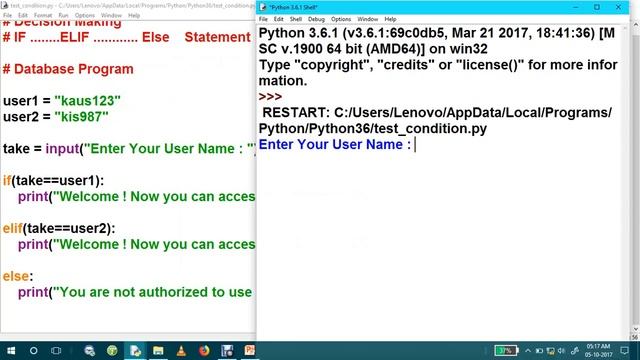
Task: Click the Cortana circle on taskbar
Action: click(x=33, y=351)
